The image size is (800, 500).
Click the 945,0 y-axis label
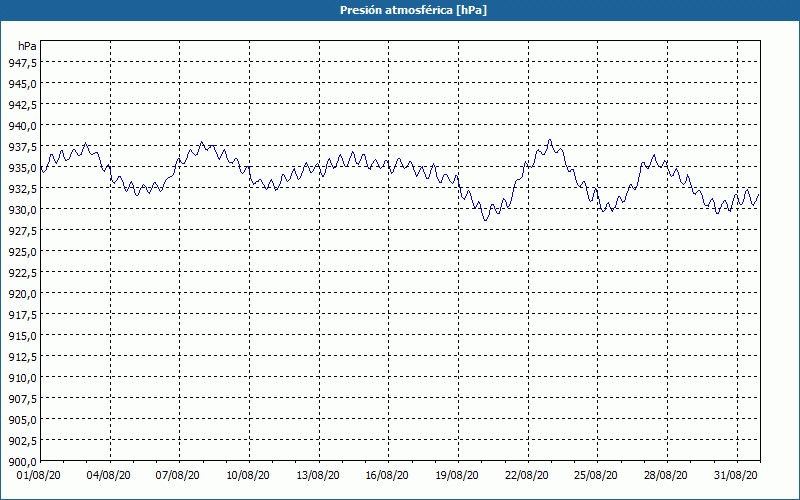(22, 84)
